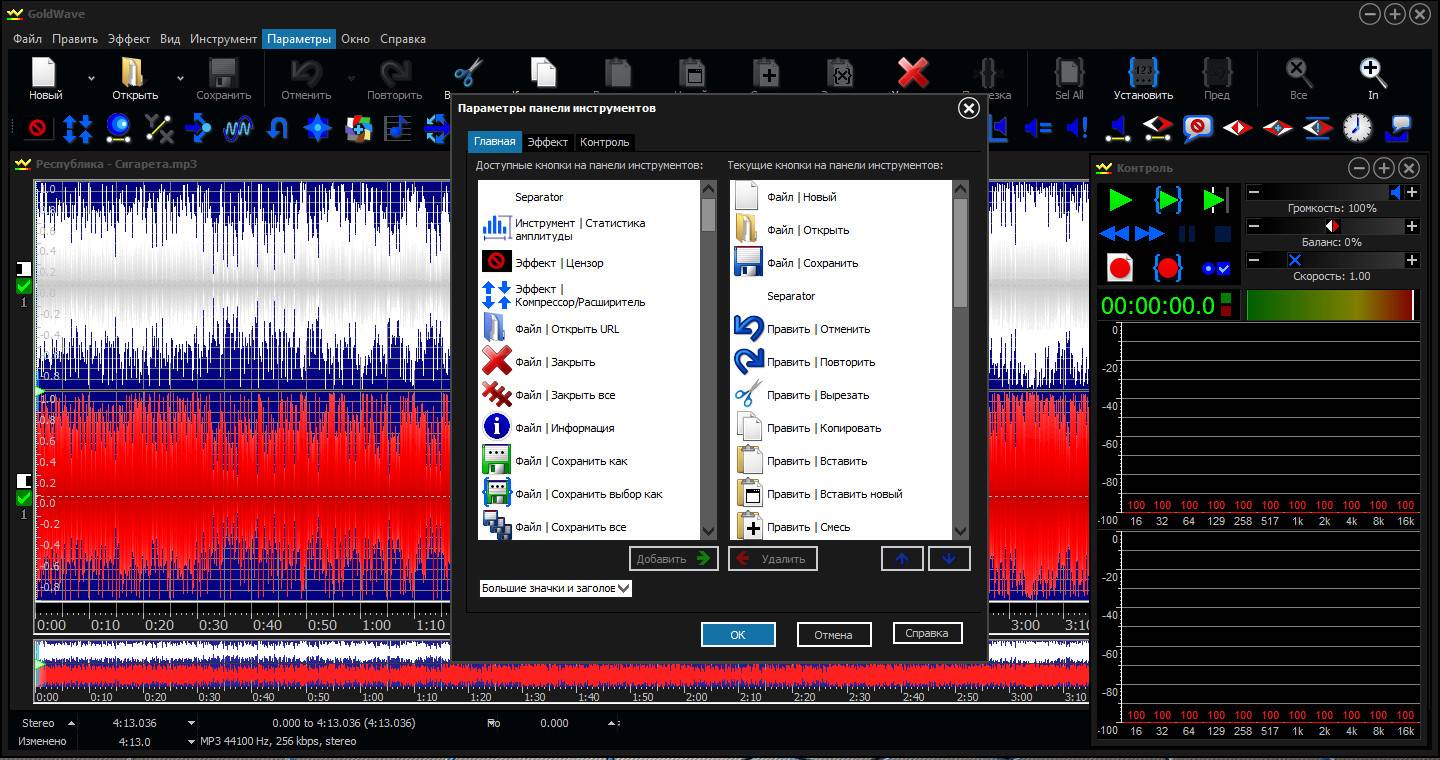Expand the dropdown arrow next to Открыть
The image size is (1440, 760).
180,77
